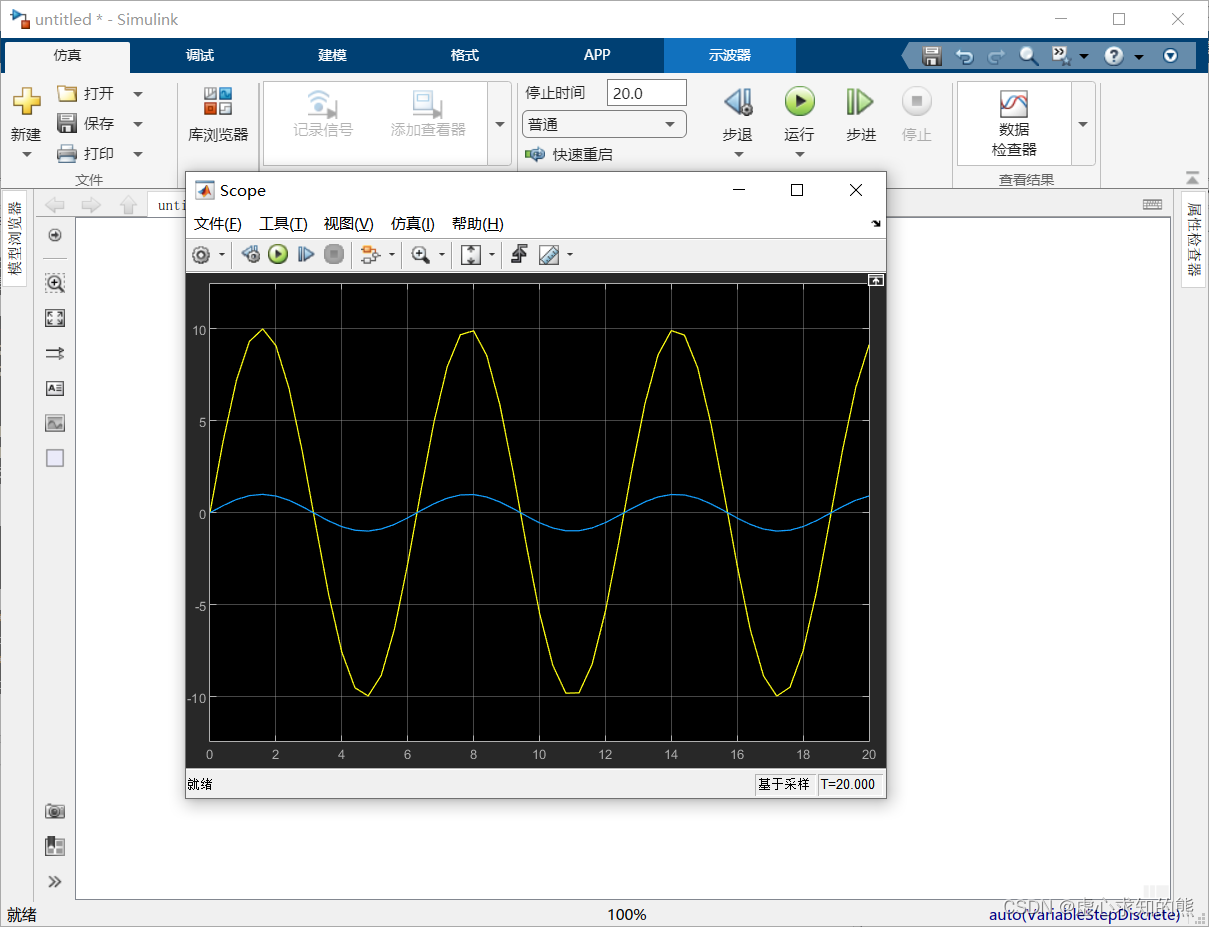
Task: Click the Scope cursor measurements ruler icon
Action: coord(549,255)
